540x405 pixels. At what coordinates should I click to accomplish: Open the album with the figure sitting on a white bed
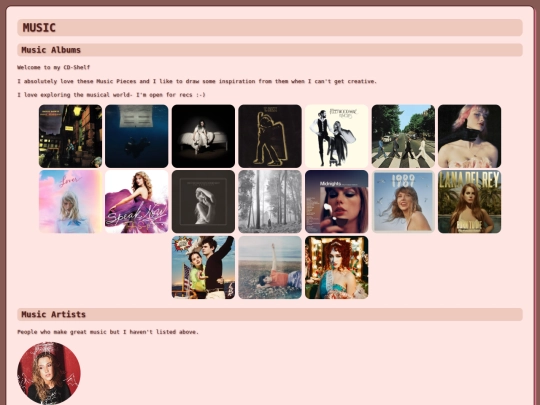pyautogui.click(x=203, y=136)
